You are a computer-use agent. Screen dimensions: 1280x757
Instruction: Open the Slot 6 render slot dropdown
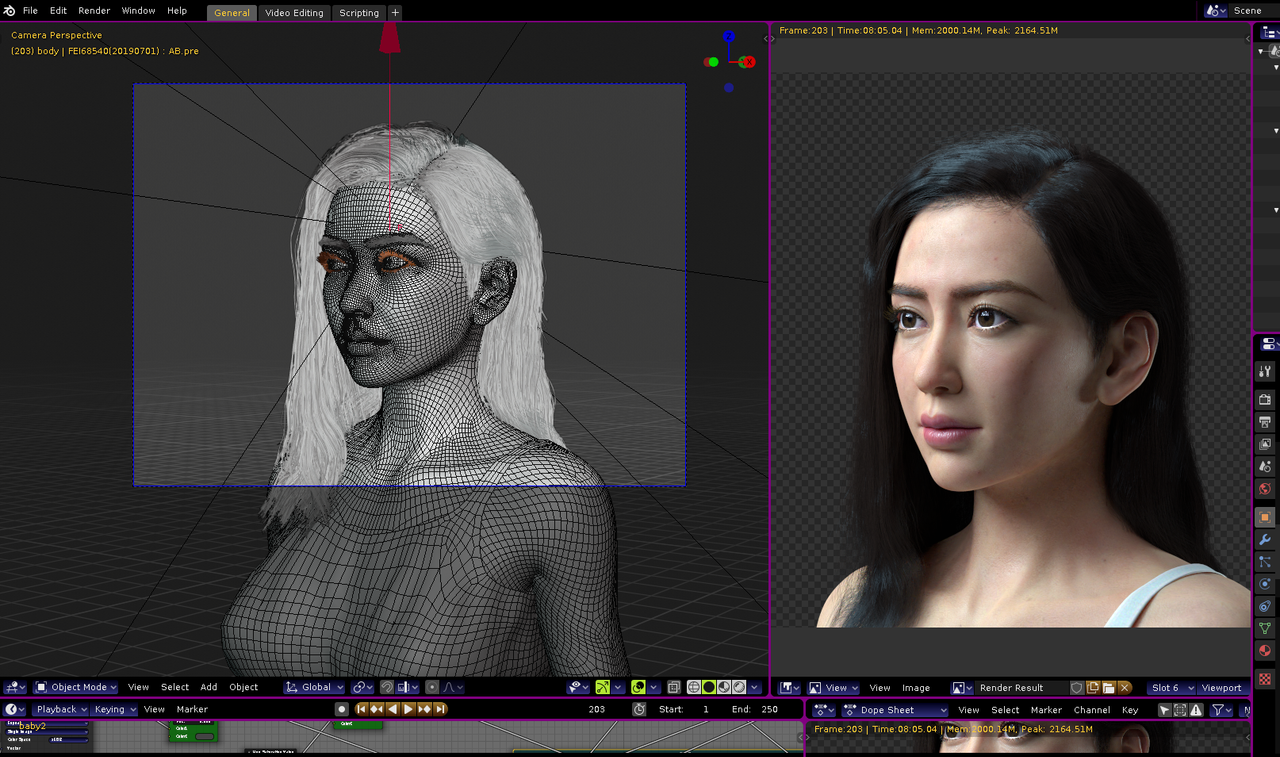(1172, 688)
